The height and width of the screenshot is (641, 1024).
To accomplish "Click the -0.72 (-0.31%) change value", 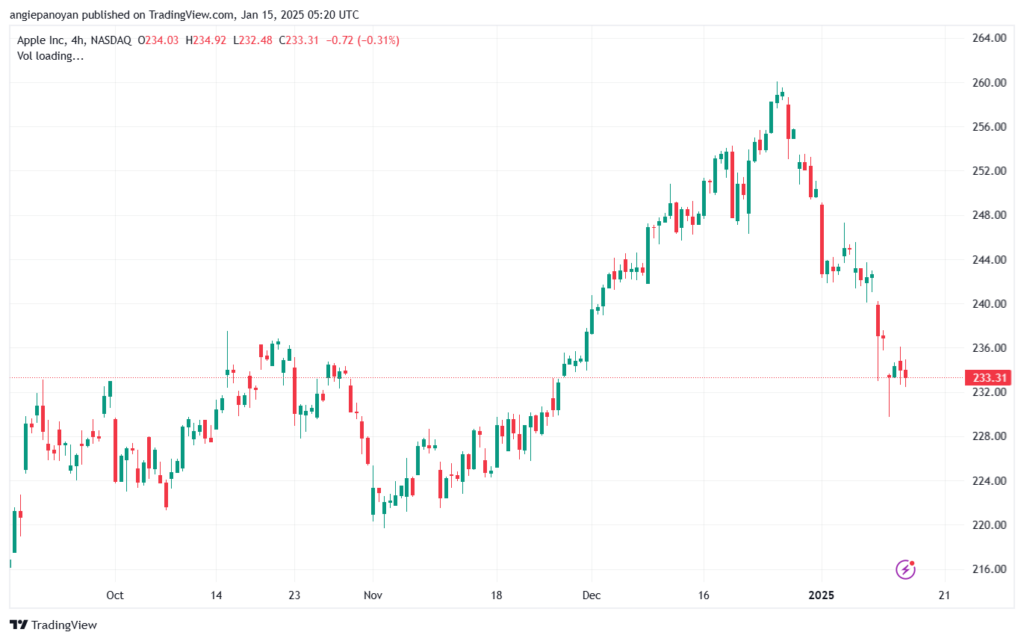I will point(362,40).
